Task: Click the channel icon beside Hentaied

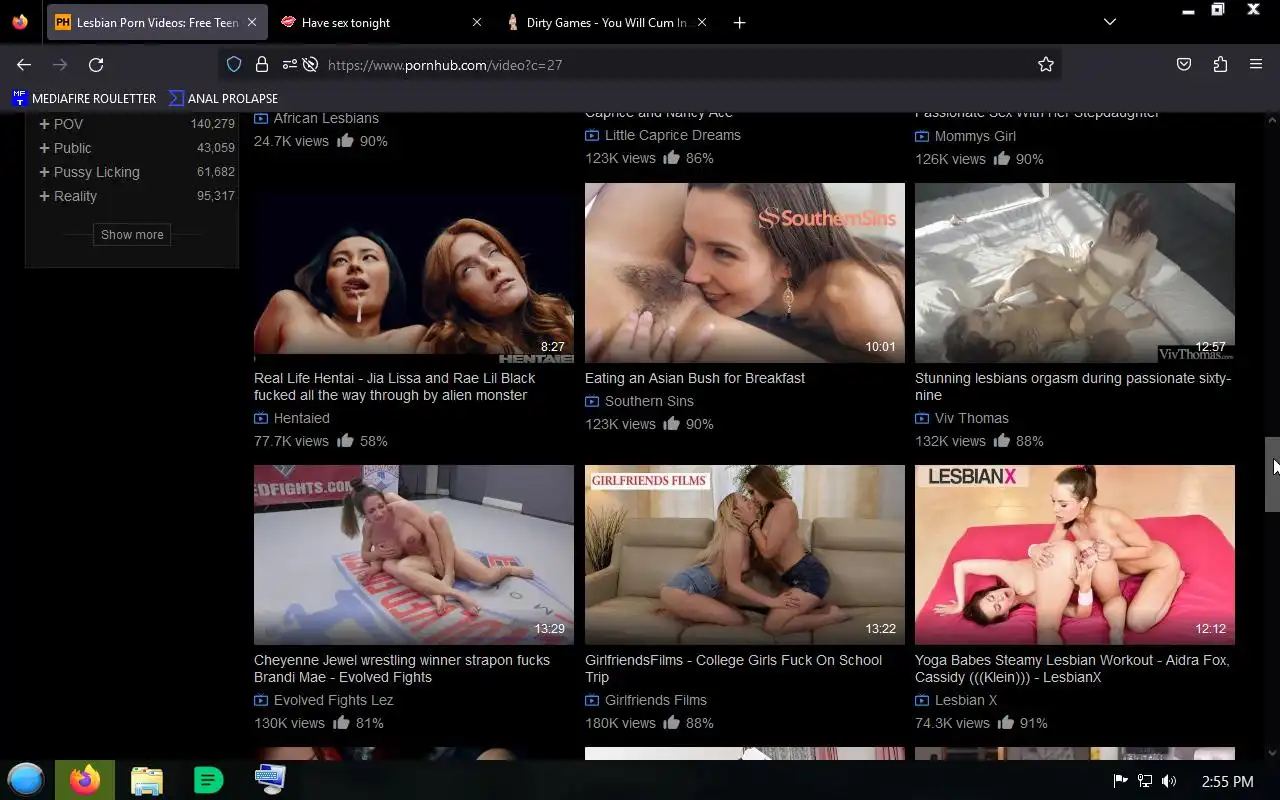Action: pos(261,418)
